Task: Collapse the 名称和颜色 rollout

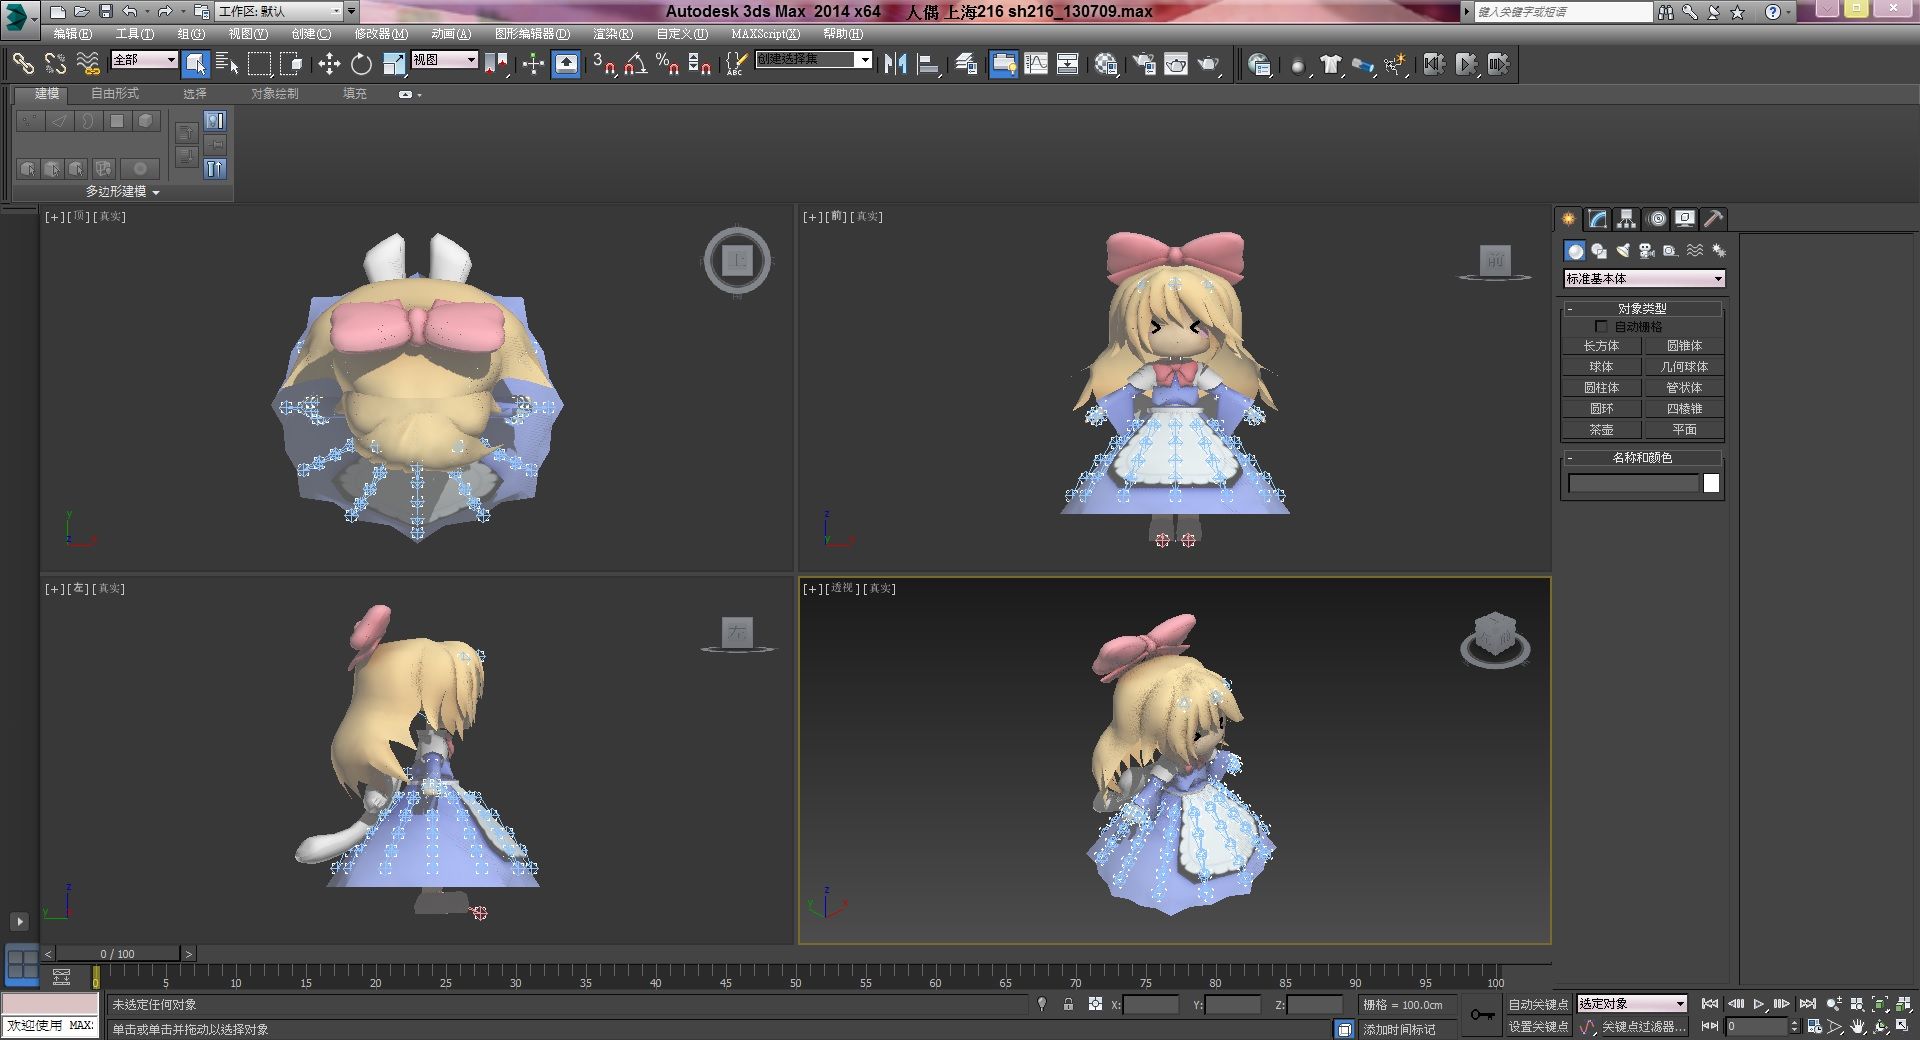Action: (1642, 457)
